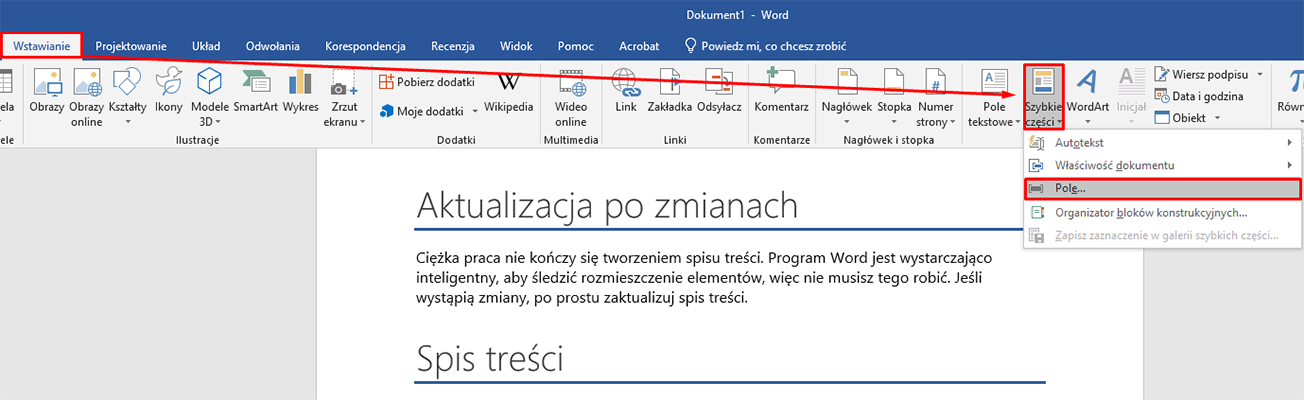Go to the Odwołania tab

[x=272, y=46]
